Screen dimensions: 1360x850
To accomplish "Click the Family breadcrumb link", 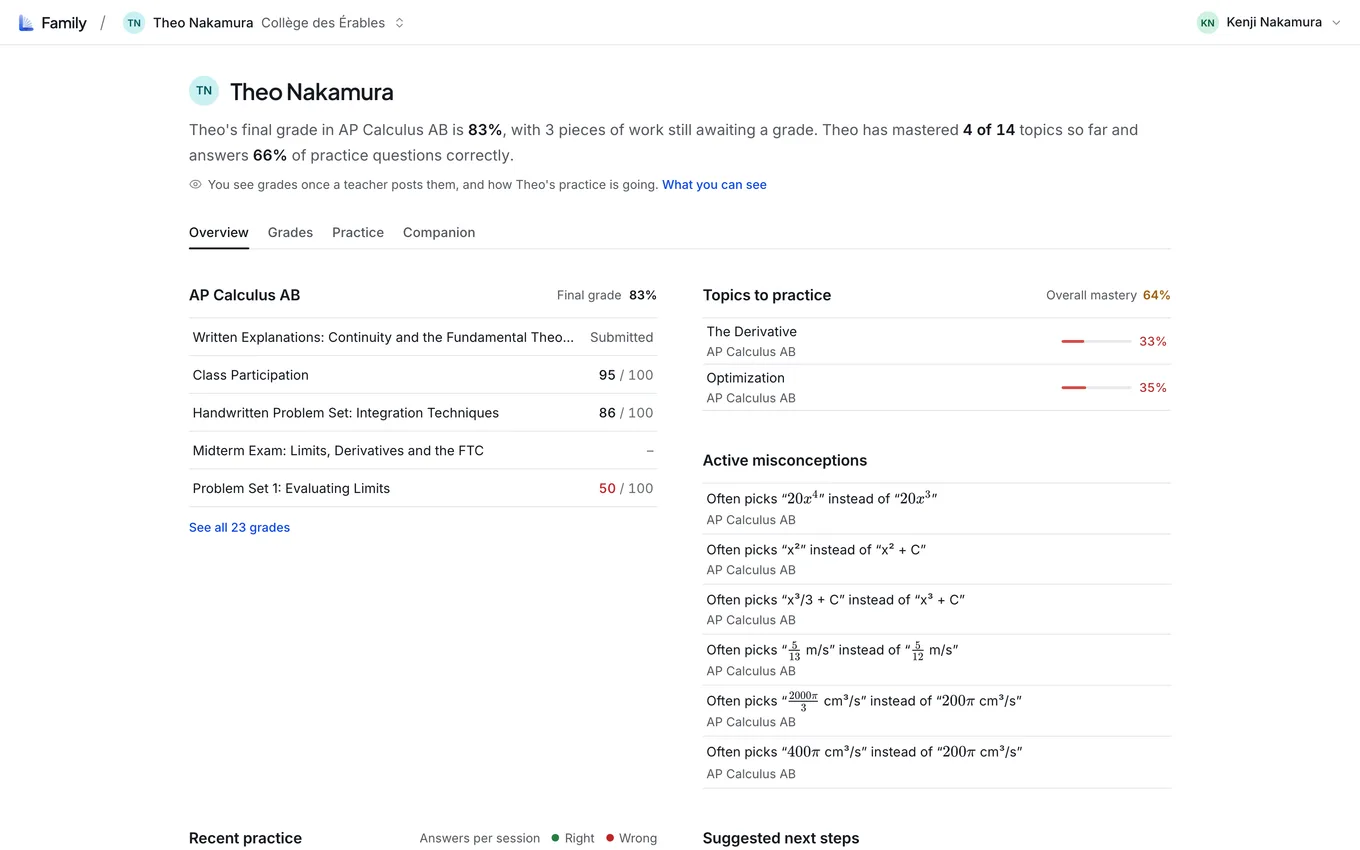I will point(64,22).
